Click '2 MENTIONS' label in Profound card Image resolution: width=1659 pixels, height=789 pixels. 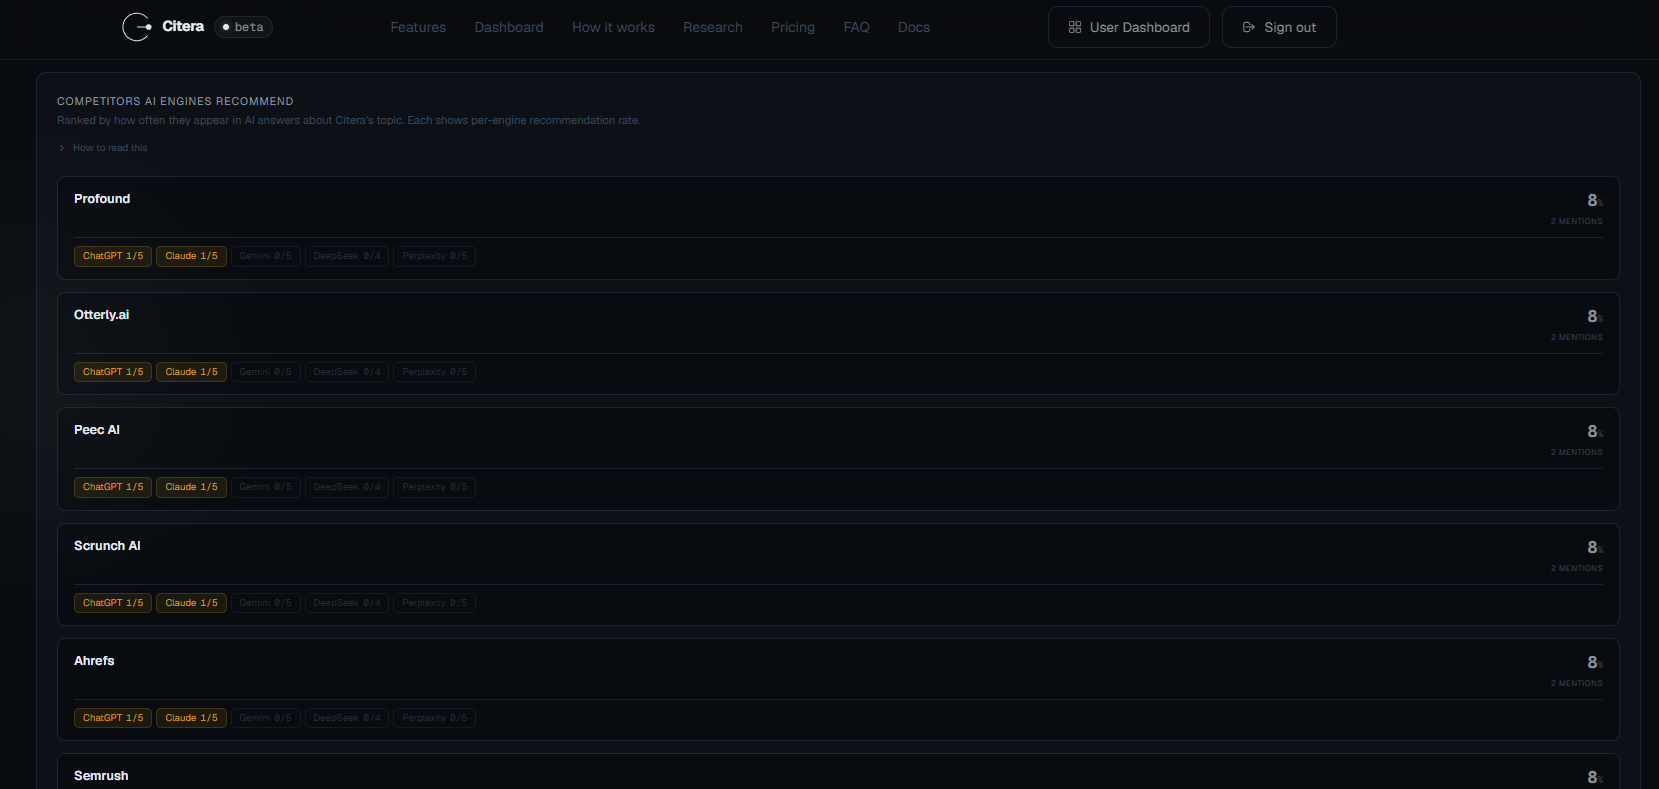click(x=1577, y=222)
